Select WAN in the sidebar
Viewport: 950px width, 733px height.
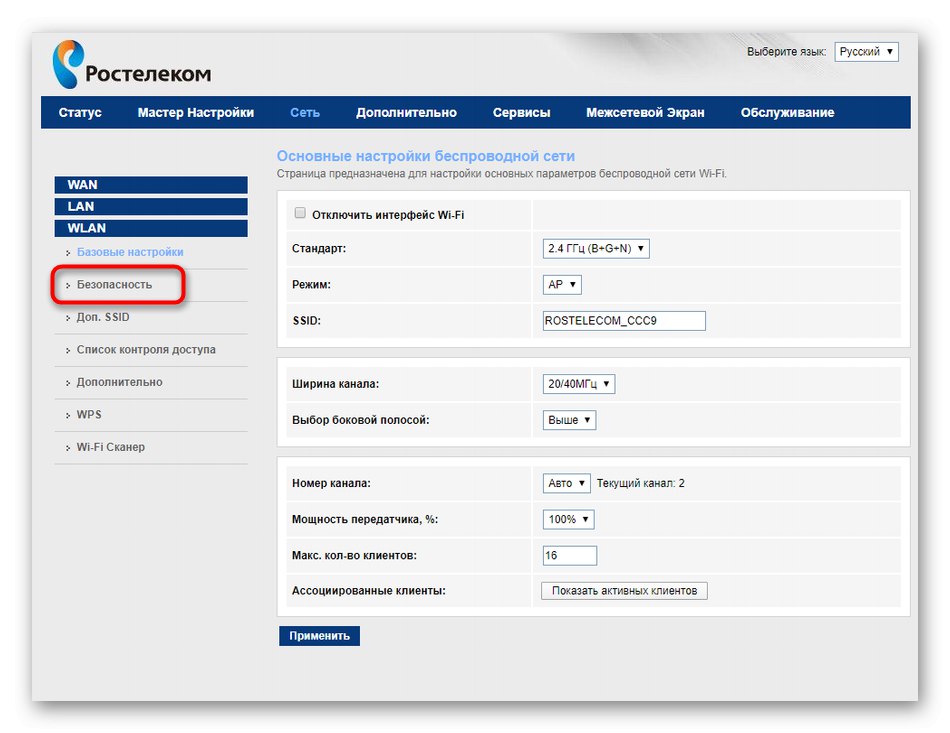click(x=150, y=185)
